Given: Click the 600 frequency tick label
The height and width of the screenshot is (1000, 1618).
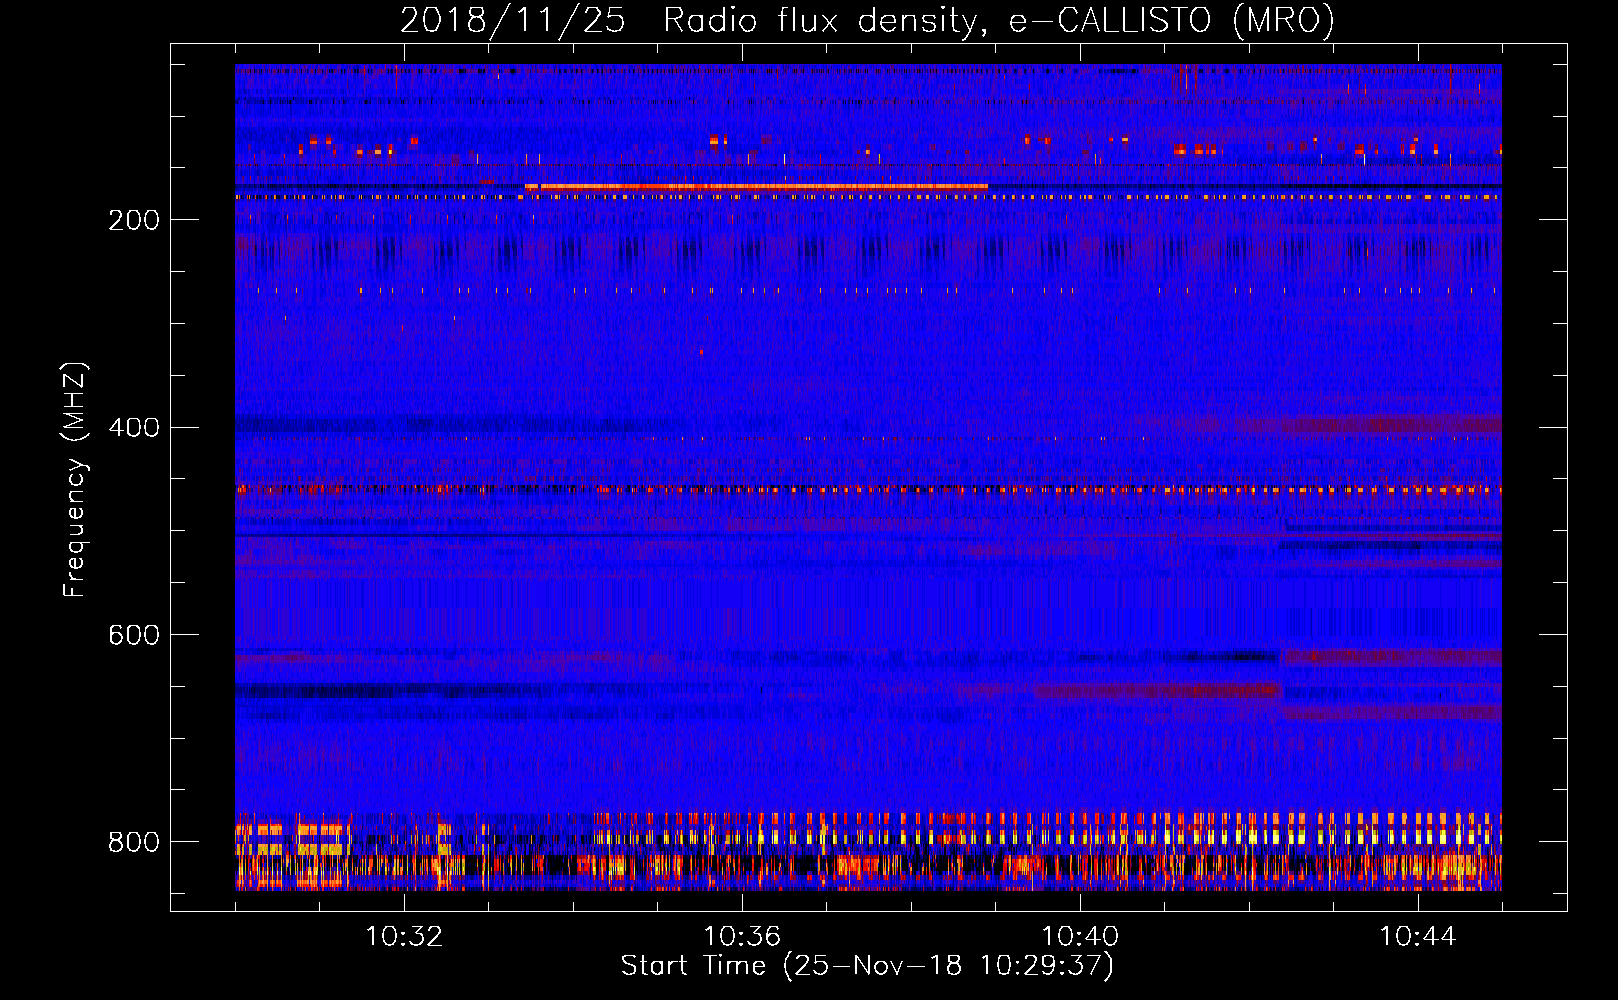Looking at the screenshot, I should click(134, 636).
